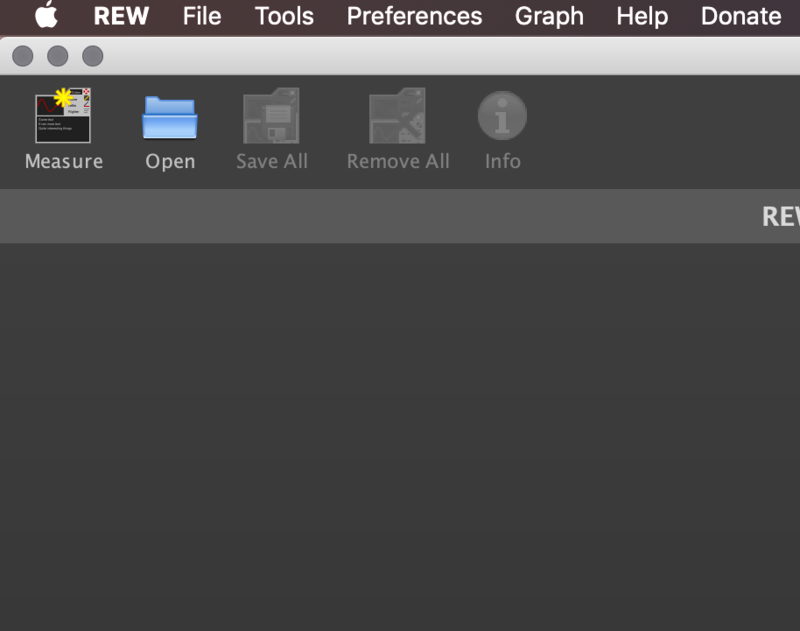Open the File menu
800x631 pixels.
click(x=202, y=16)
